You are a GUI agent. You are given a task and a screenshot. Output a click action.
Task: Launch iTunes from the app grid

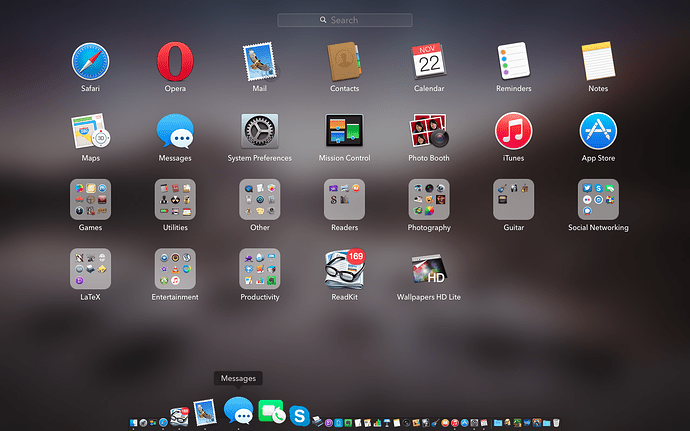tap(514, 131)
